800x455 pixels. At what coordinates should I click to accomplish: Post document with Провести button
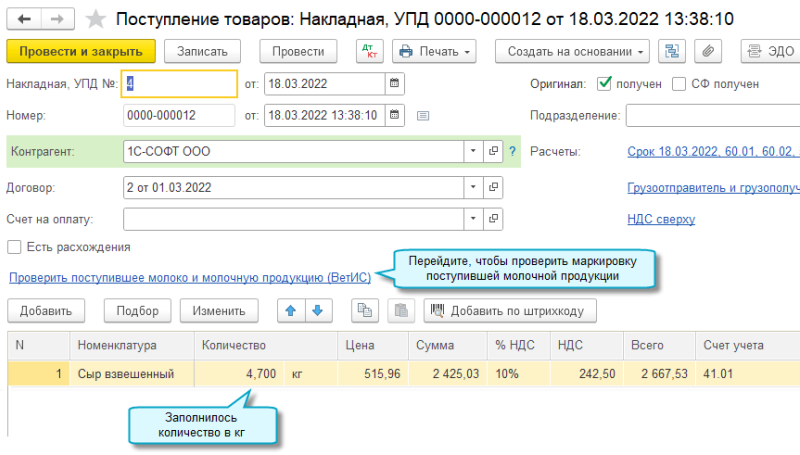pos(298,52)
